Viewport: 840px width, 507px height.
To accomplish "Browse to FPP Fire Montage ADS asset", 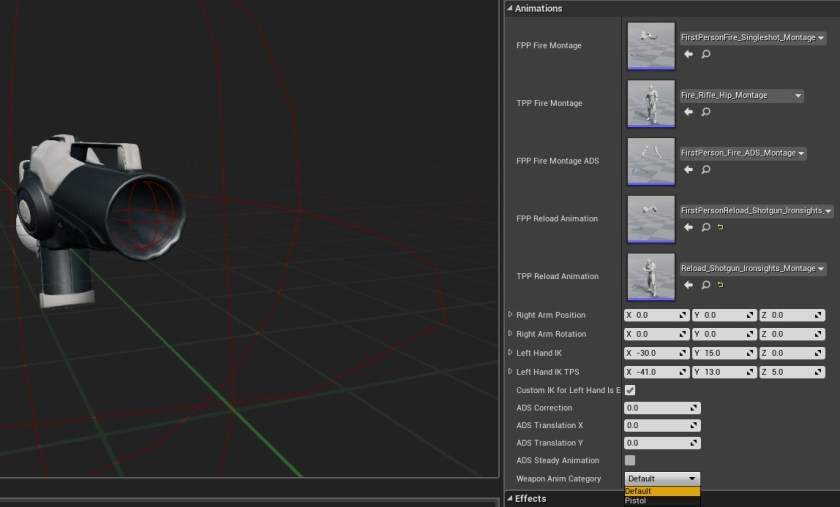I will [x=706, y=170].
